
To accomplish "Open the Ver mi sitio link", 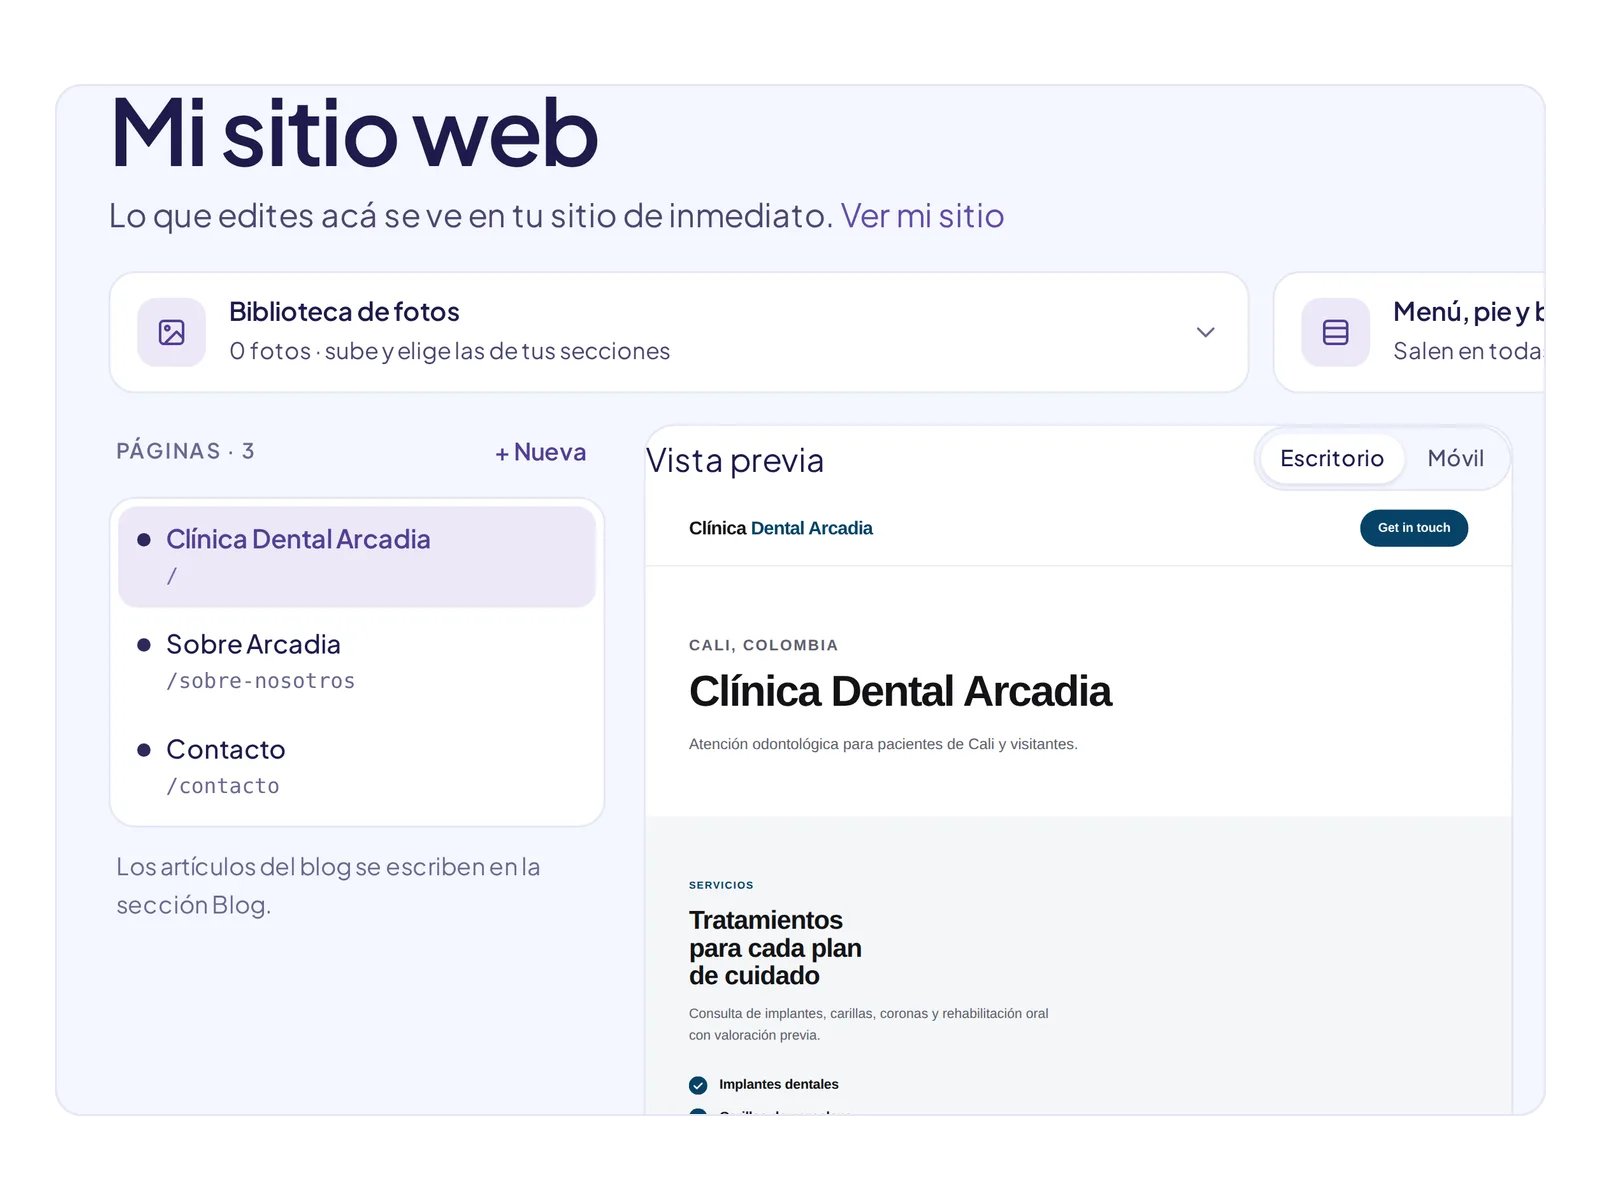I will point(922,216).
